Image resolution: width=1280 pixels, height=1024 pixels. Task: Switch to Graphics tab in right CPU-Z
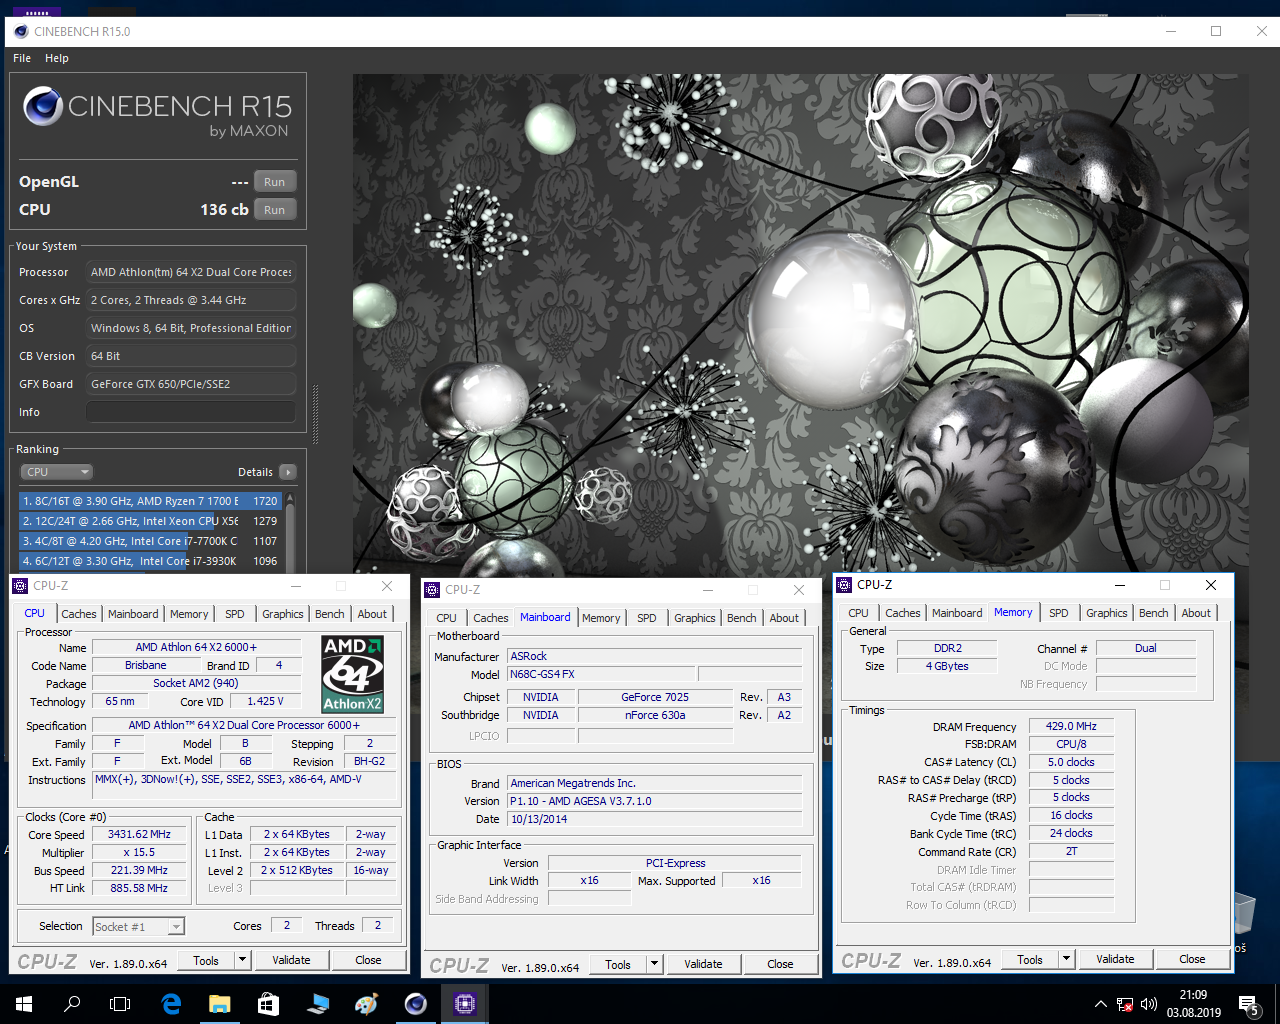(x=1107, y=613)
